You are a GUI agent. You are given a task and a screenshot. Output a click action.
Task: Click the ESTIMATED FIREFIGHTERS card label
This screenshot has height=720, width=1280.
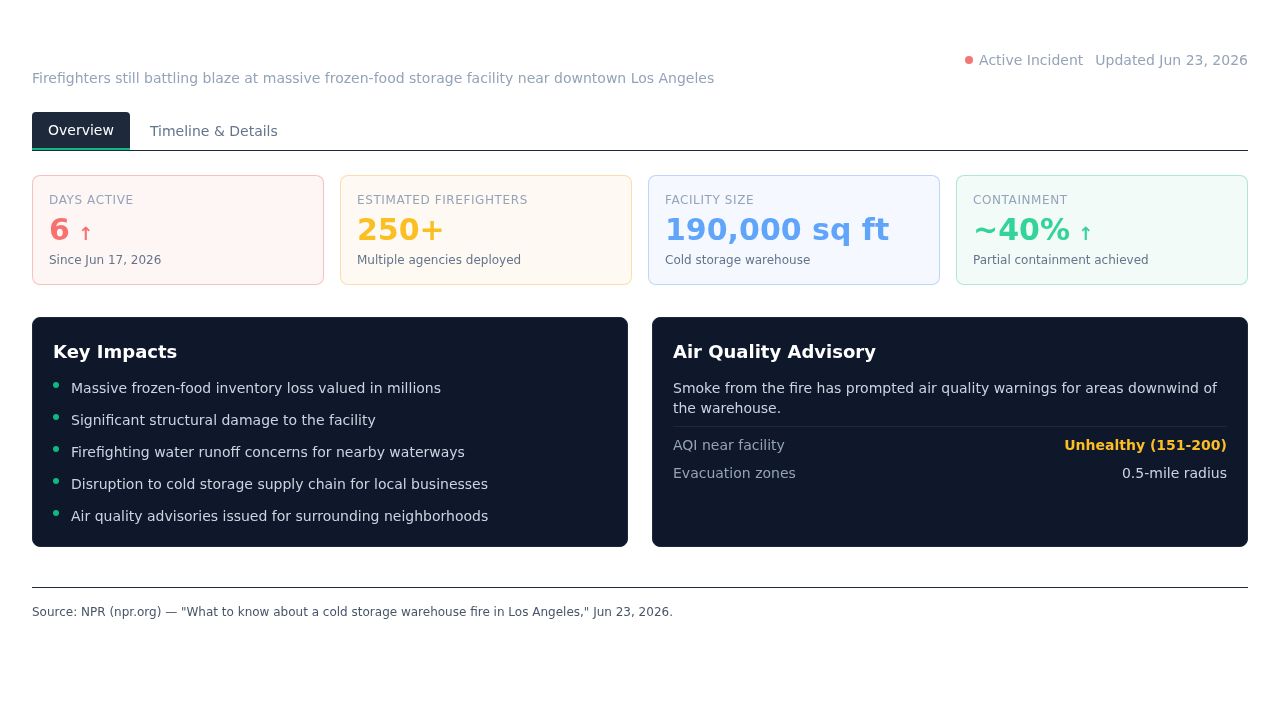tap(442, 200)
